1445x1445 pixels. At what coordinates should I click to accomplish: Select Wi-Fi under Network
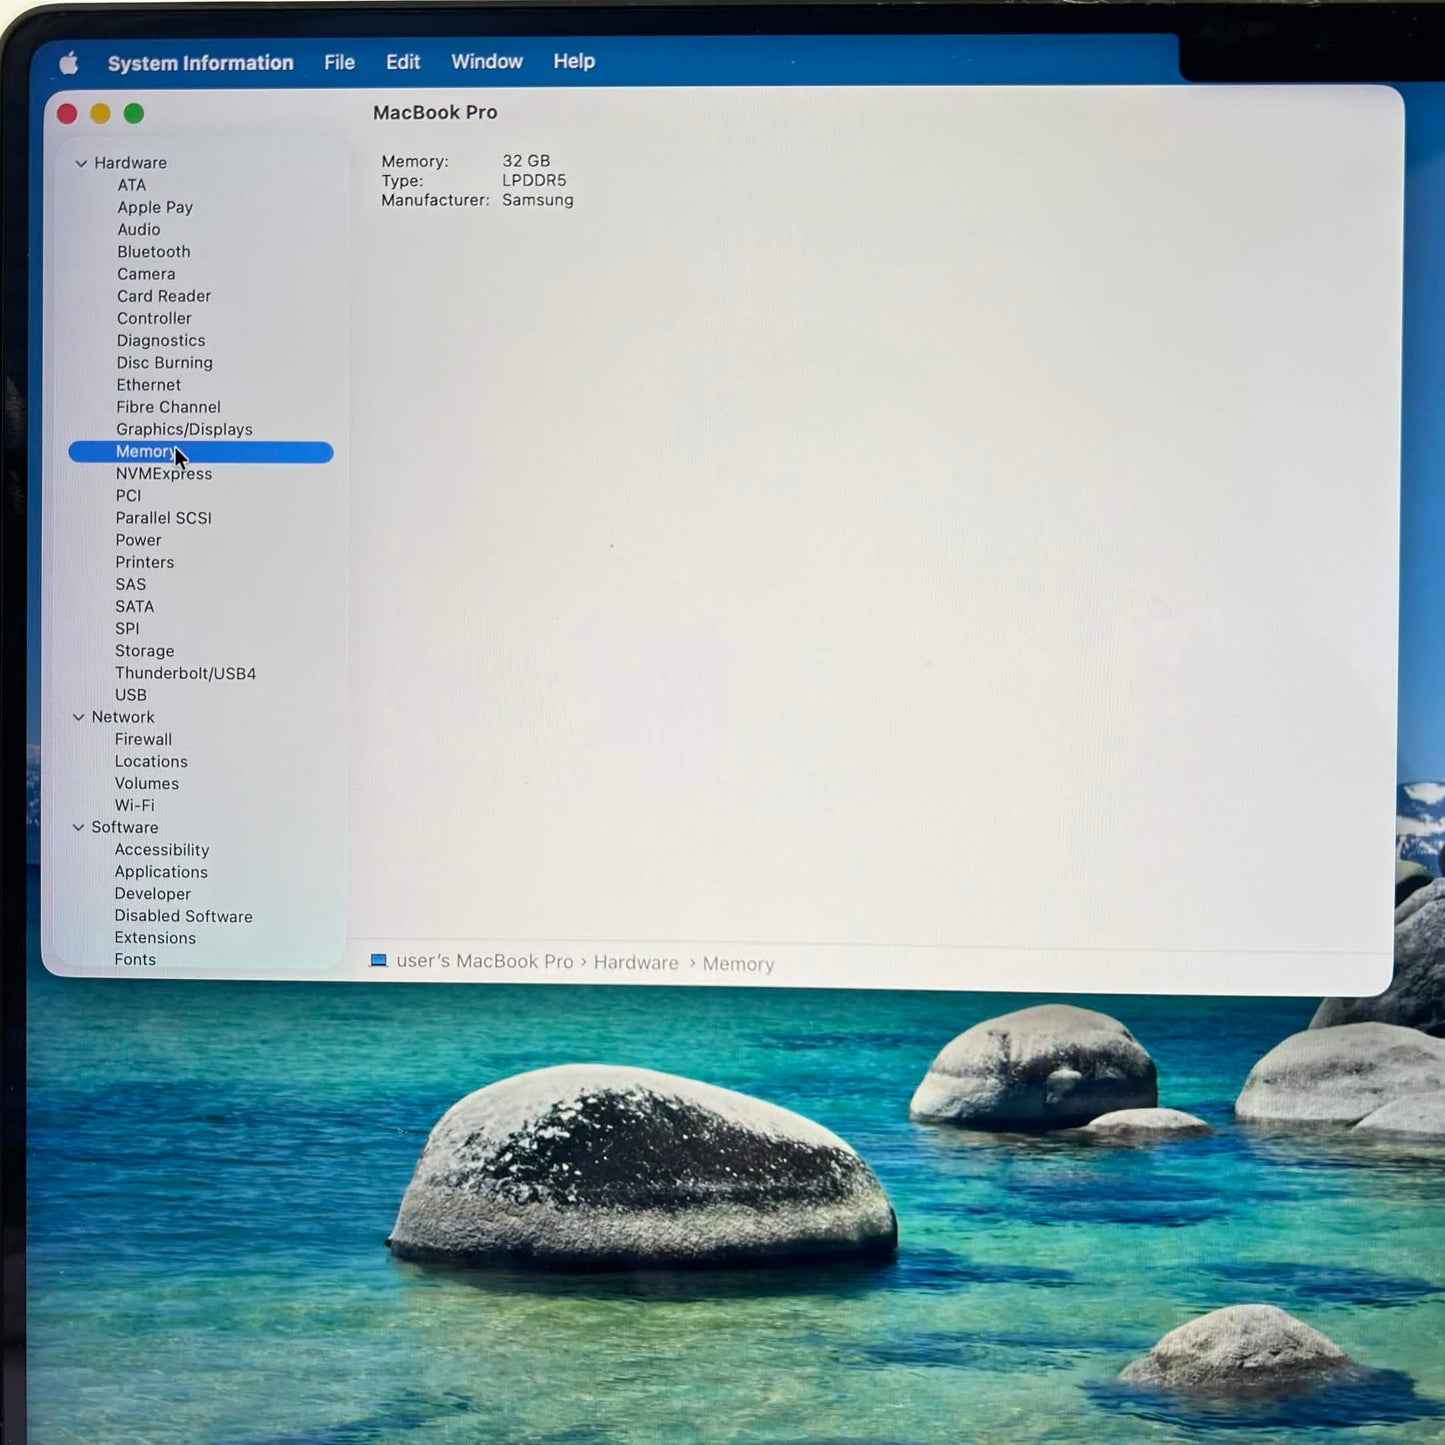pyautogui.click(x=135, y=805)
